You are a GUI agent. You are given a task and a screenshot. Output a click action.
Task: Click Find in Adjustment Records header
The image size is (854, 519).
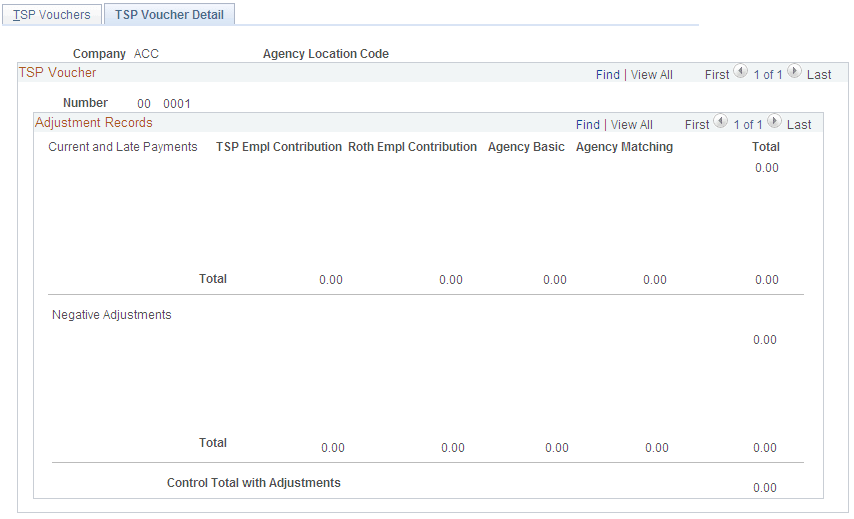pyautogui.click(x=588, y=125)
